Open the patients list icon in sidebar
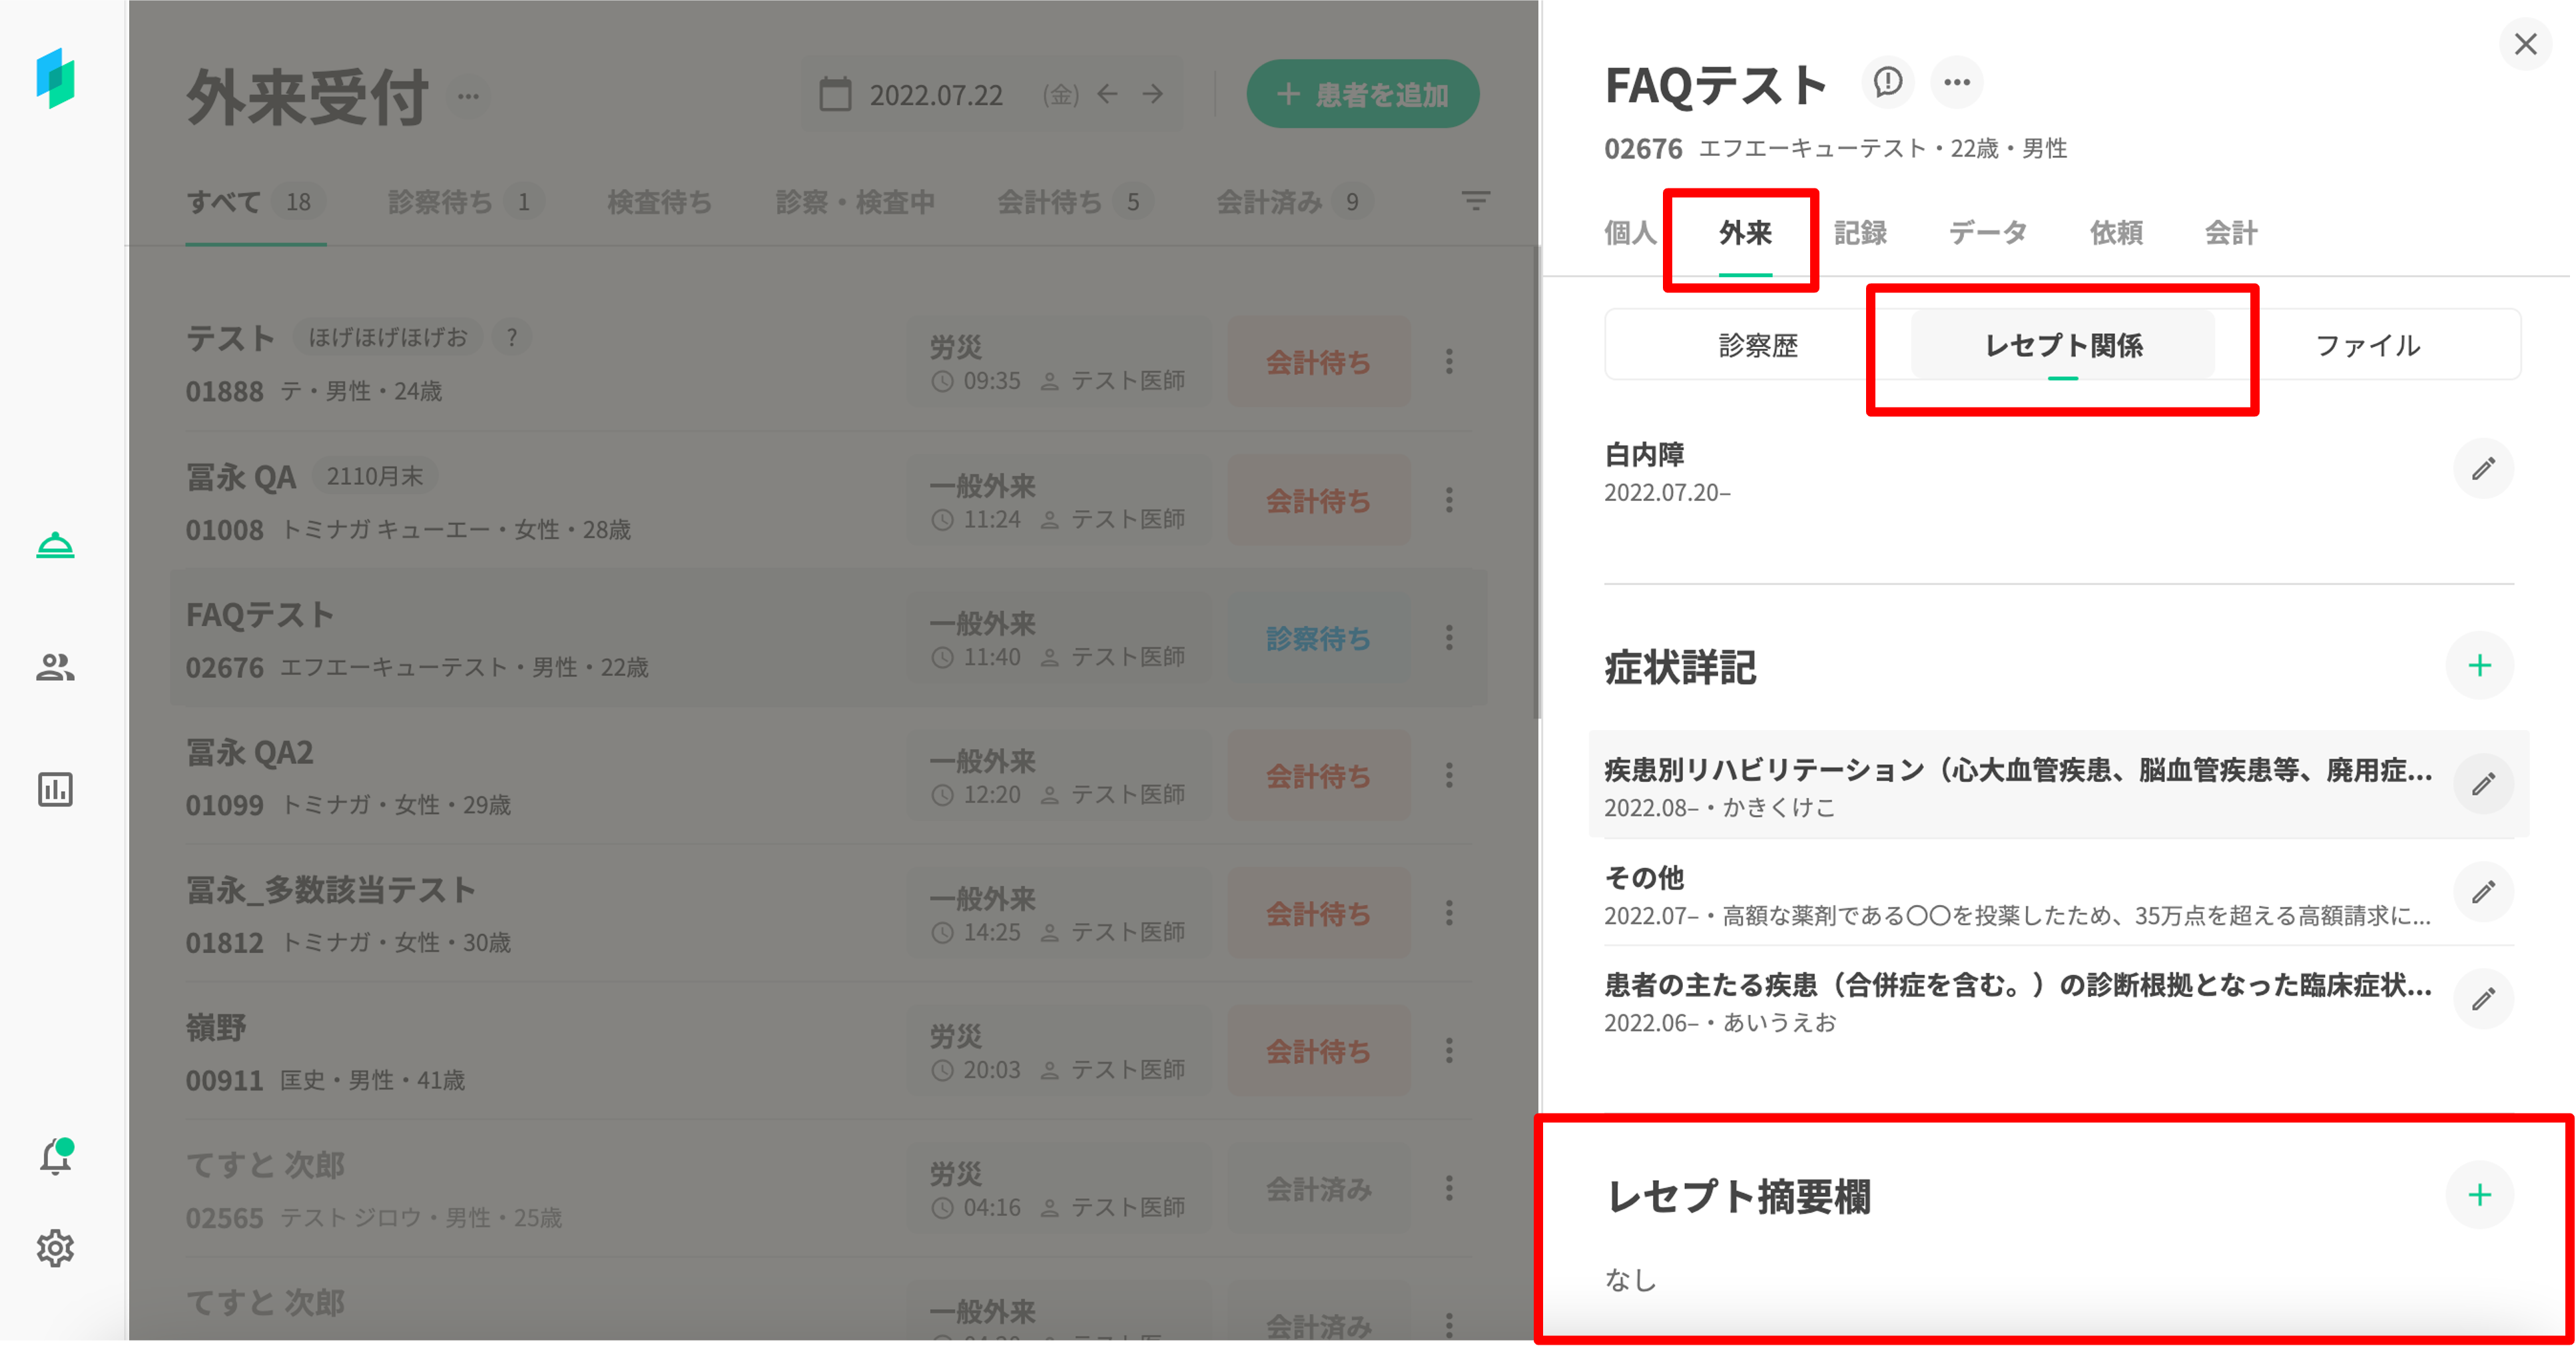 point(55,667)
